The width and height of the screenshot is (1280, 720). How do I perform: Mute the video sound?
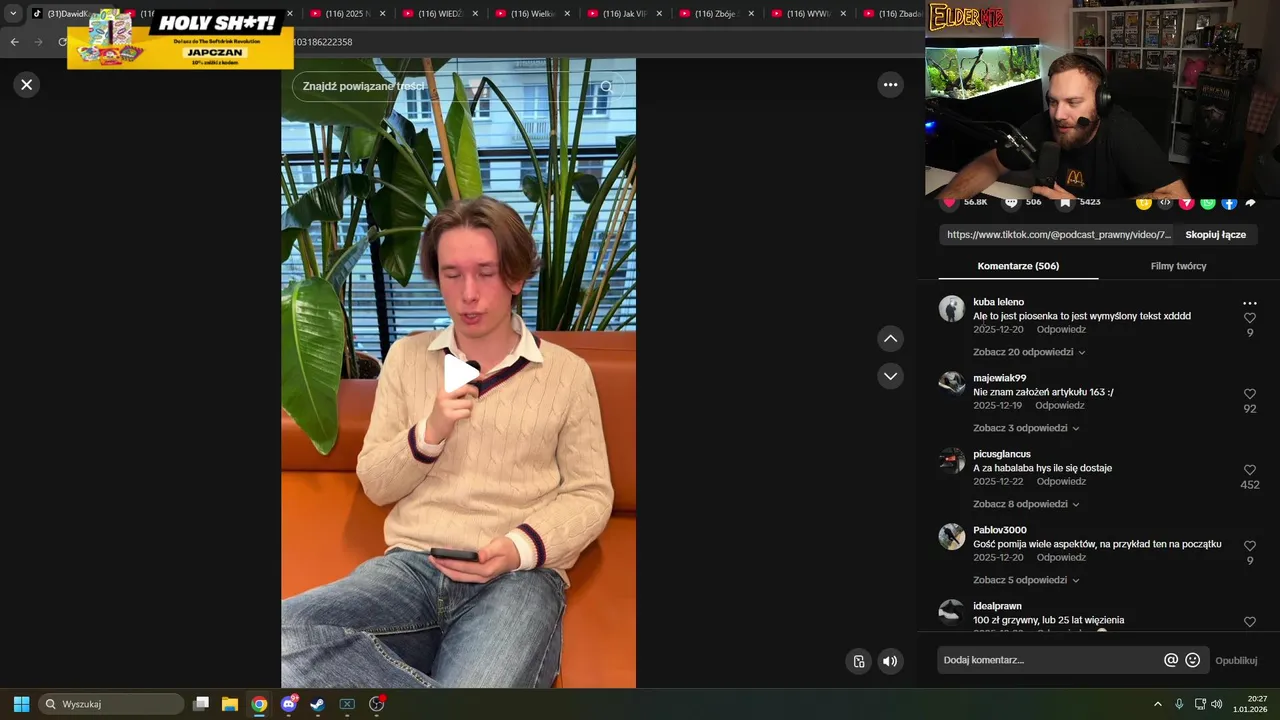(890, 661)
